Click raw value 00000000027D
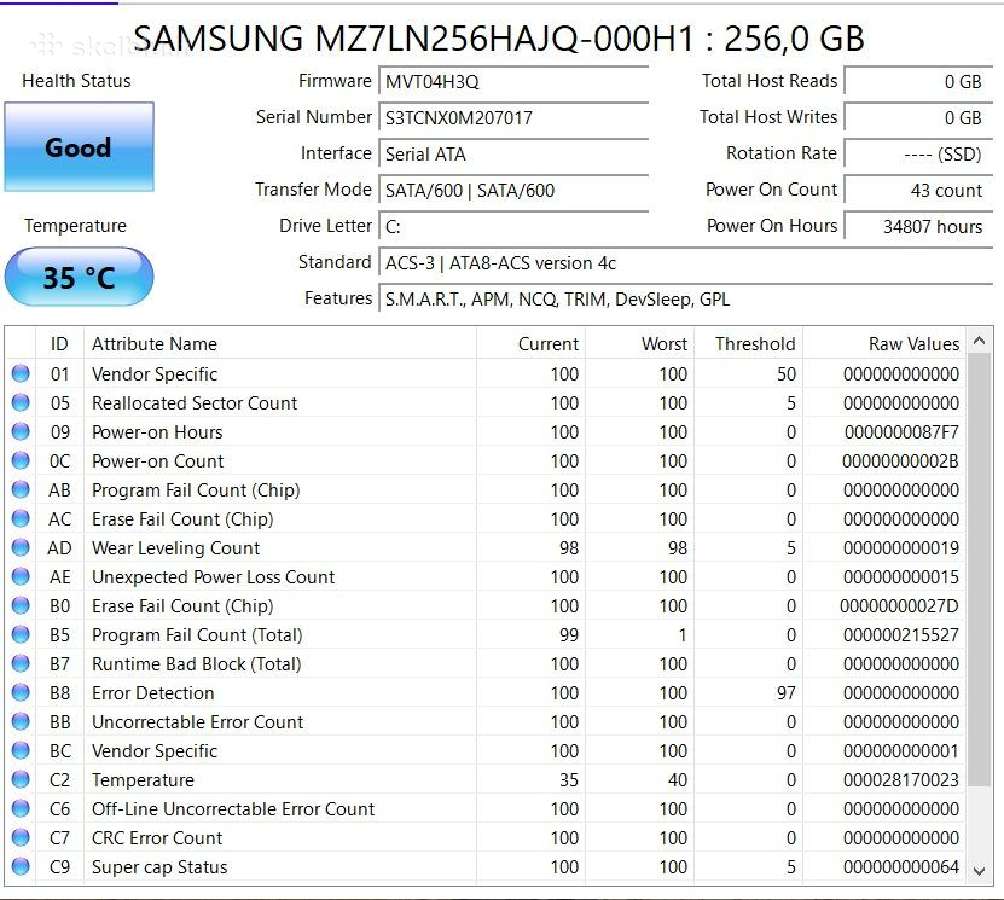 899,606
